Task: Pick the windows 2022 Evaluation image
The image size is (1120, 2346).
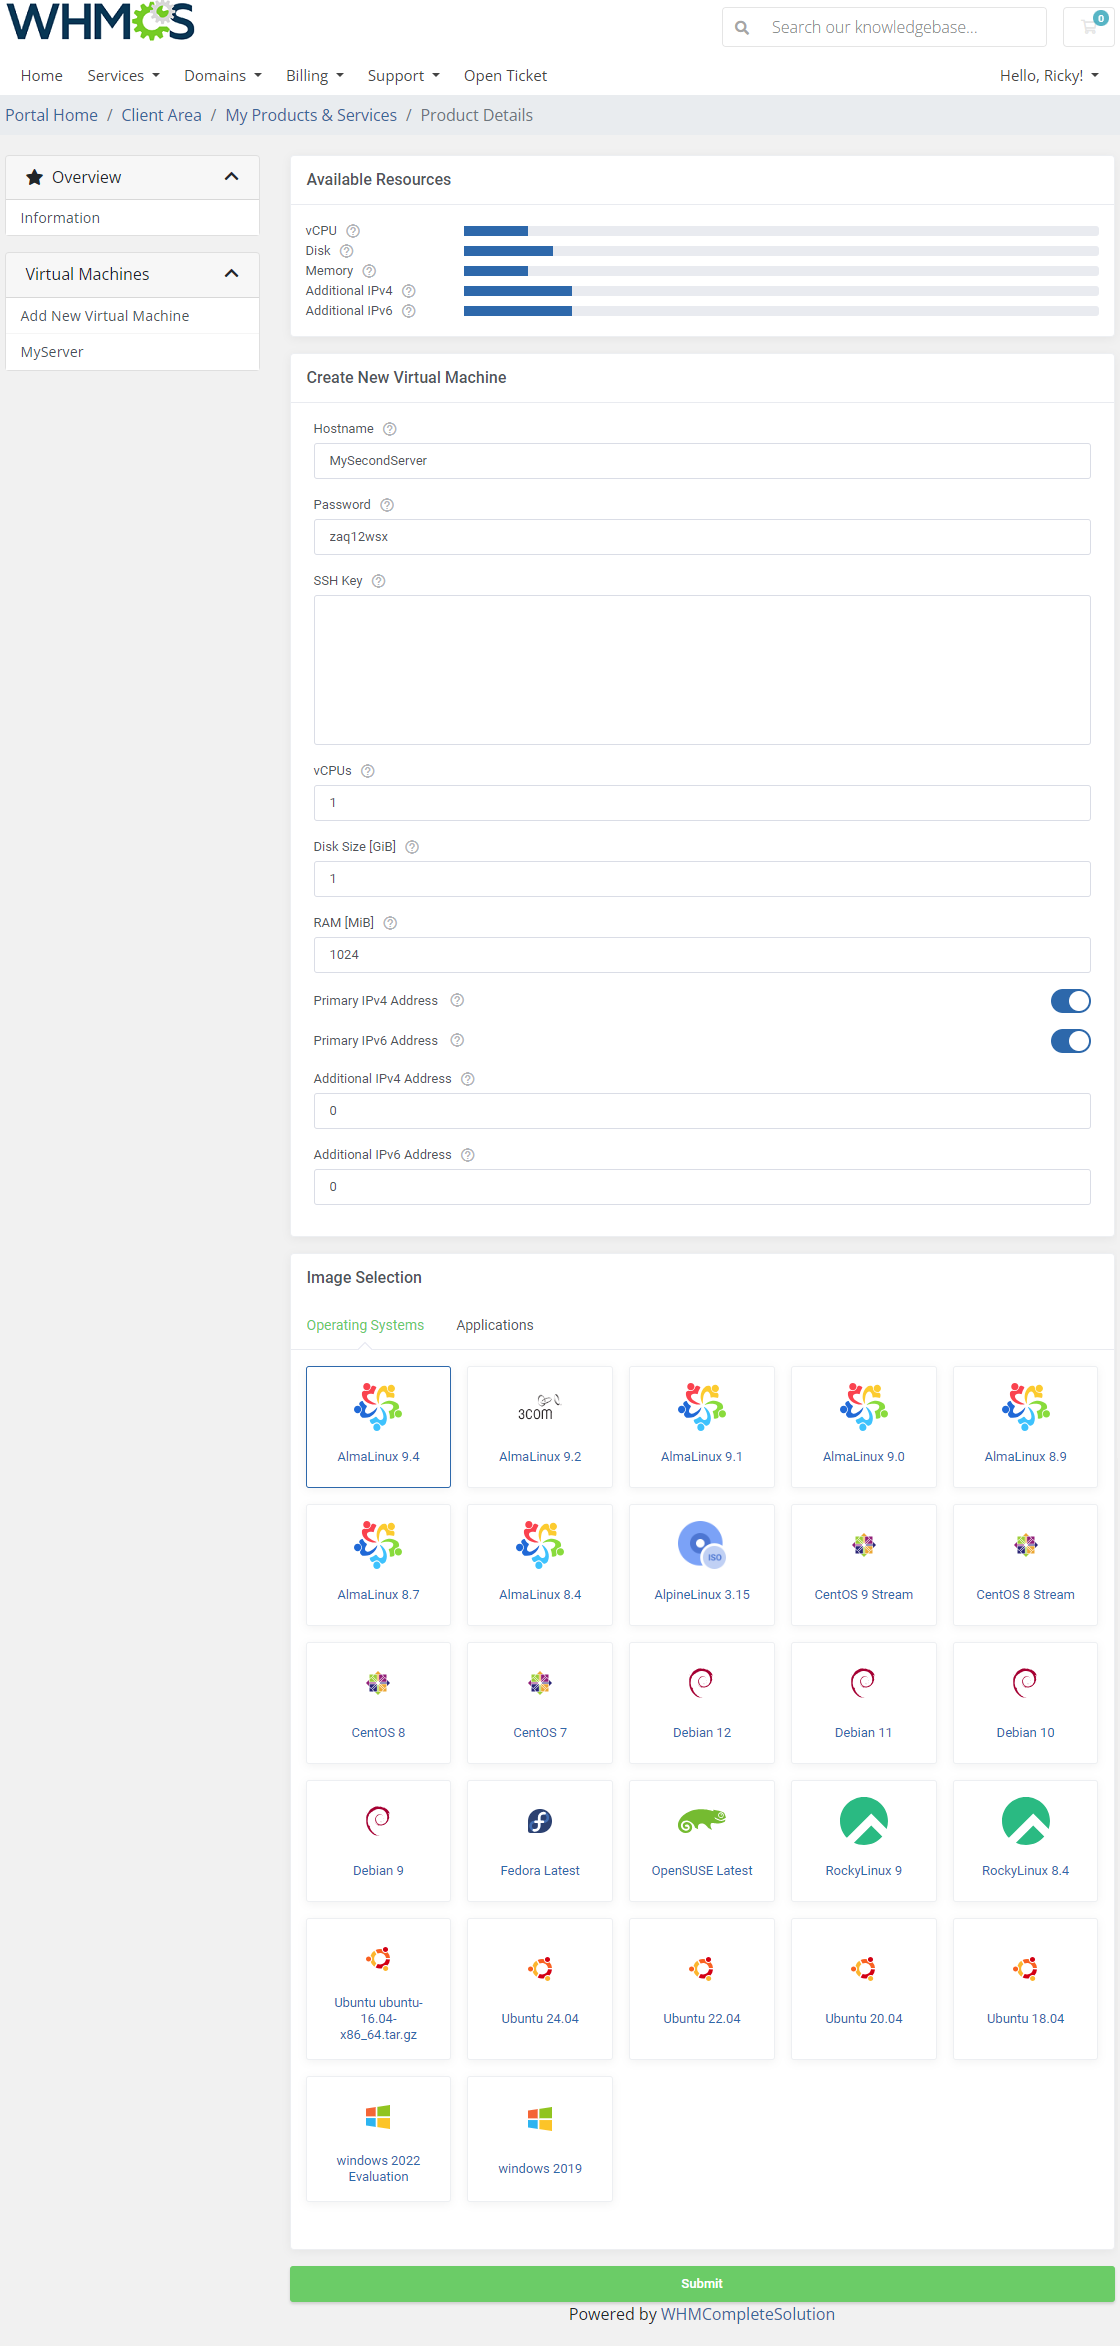Action: click(378, 2139)
